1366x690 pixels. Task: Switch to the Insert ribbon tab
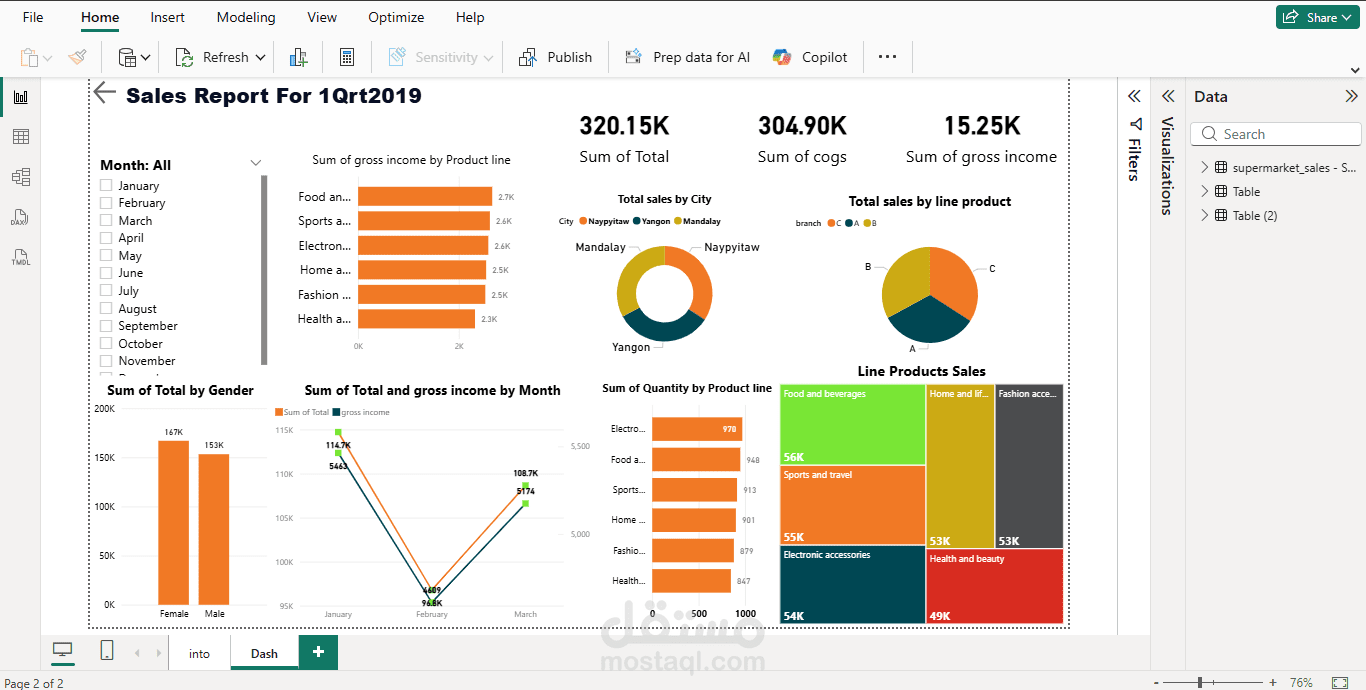(167, 17)
